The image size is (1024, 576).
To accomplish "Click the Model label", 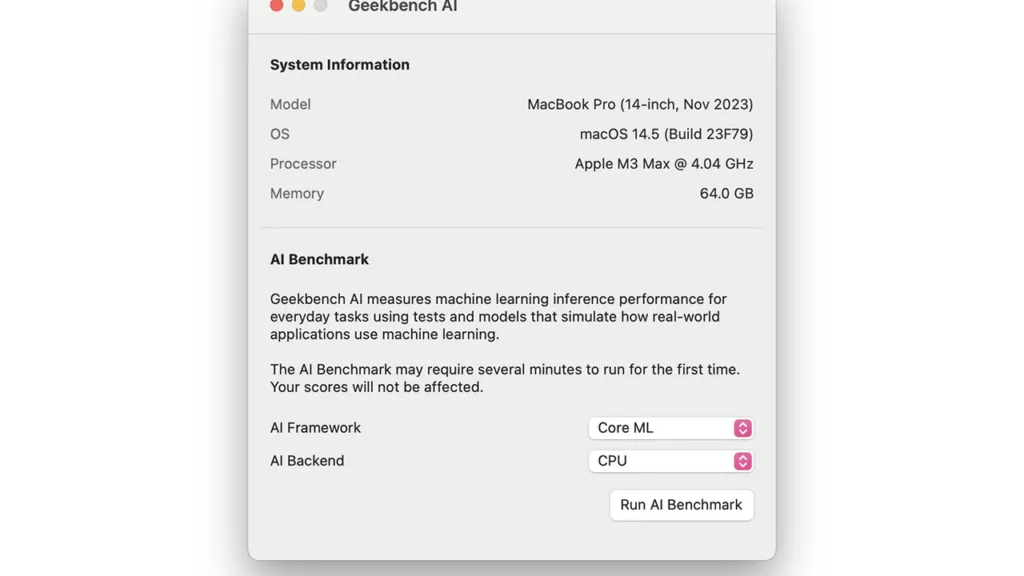I will [290, 104].
